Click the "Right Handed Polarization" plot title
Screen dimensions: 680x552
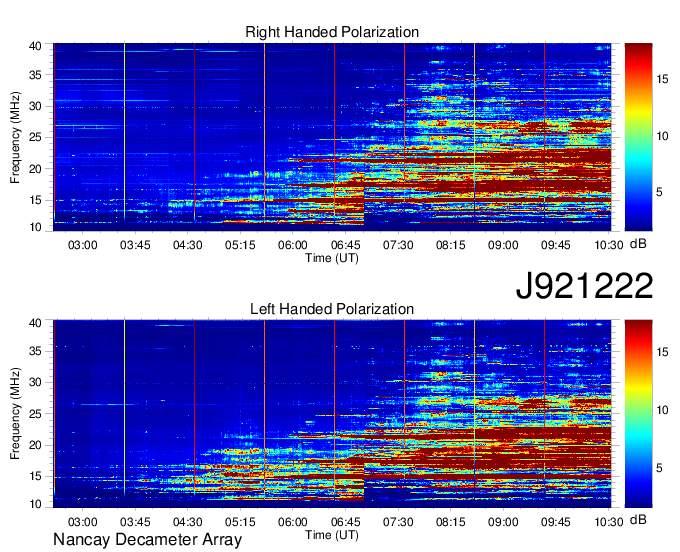[x=332, y=32]
